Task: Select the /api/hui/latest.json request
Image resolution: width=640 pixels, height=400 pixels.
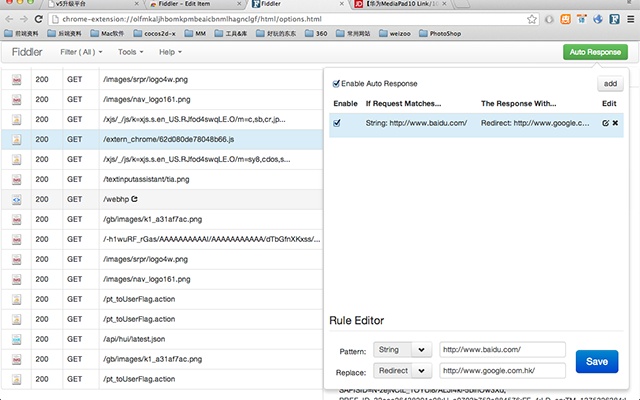Action: pos(162,339)
